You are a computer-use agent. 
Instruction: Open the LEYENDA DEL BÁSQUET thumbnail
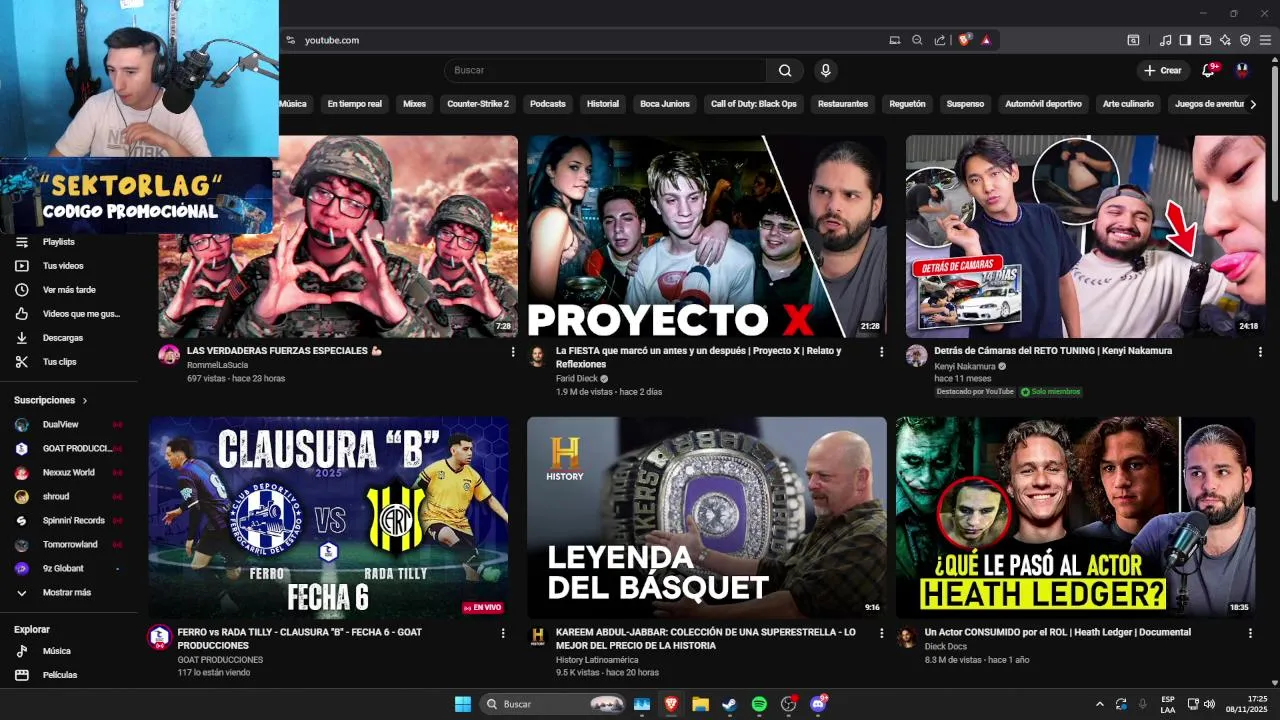(x=707, y=518)
